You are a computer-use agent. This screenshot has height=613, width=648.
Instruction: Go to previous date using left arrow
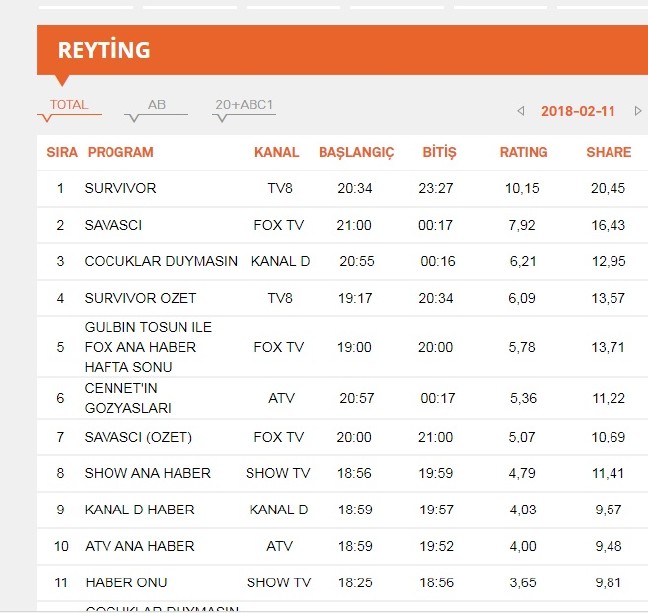(520, 111)
